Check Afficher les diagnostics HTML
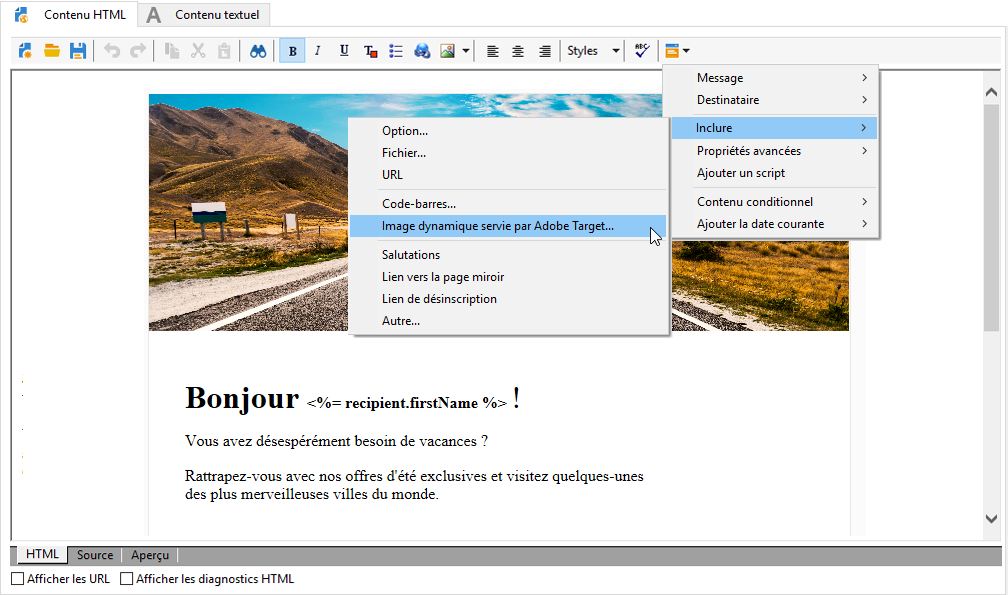Viewport: 1008px width, 595px height. click(126, 579)
